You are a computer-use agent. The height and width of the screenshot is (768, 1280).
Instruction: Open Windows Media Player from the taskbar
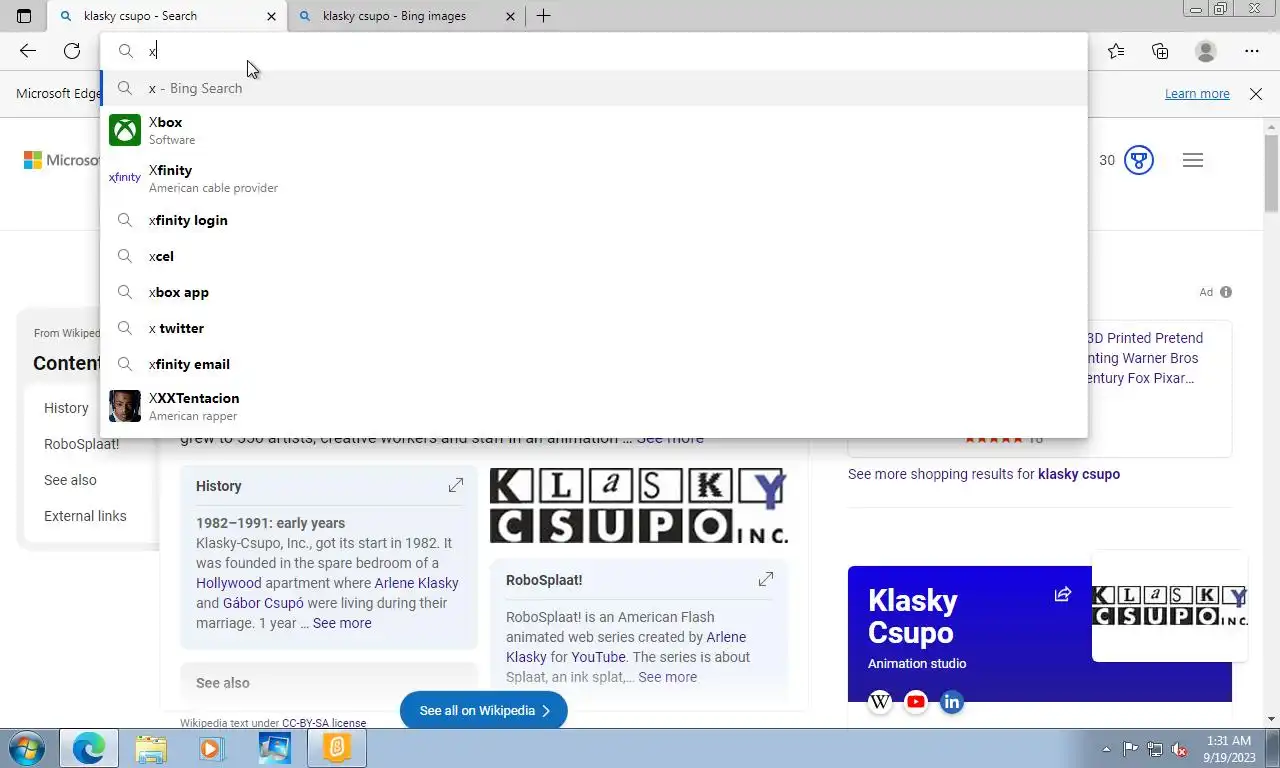click(x=212, y=748)
